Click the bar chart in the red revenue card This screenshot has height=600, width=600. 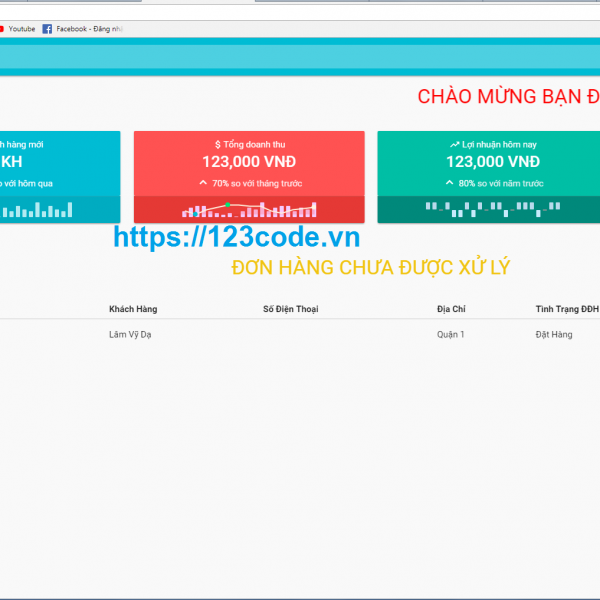[249, 210]
